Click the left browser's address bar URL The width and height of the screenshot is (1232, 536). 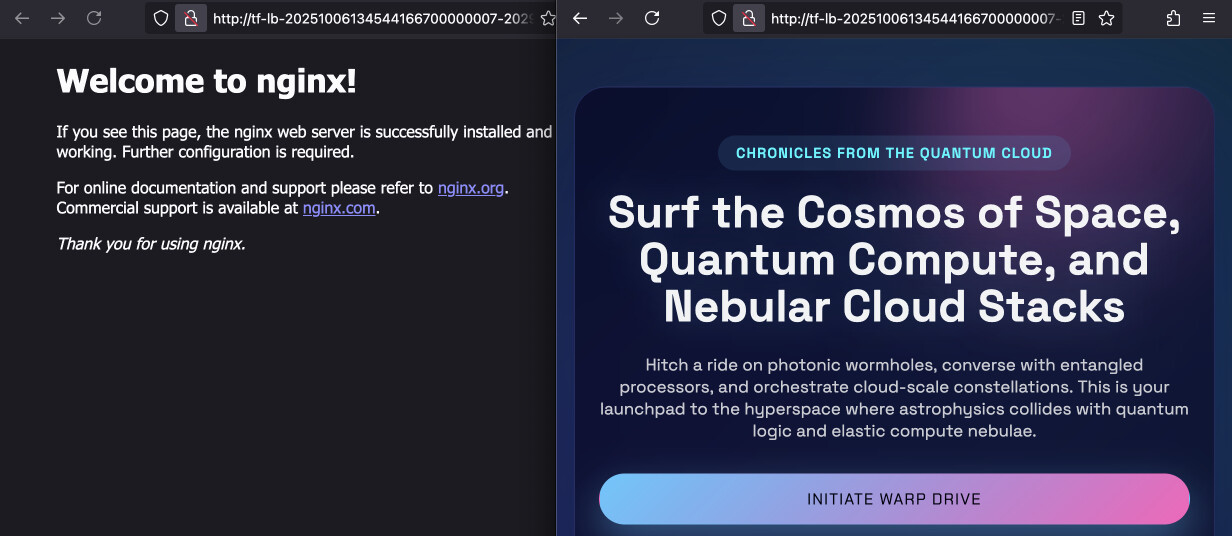[370, 18]
